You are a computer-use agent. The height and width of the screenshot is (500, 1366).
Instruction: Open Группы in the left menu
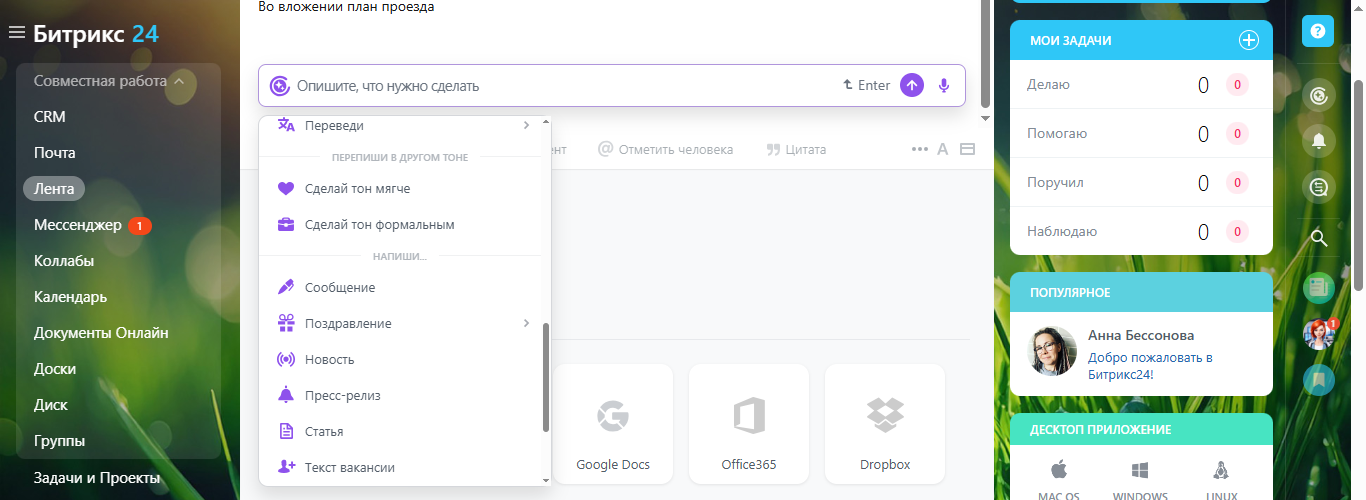59,440
